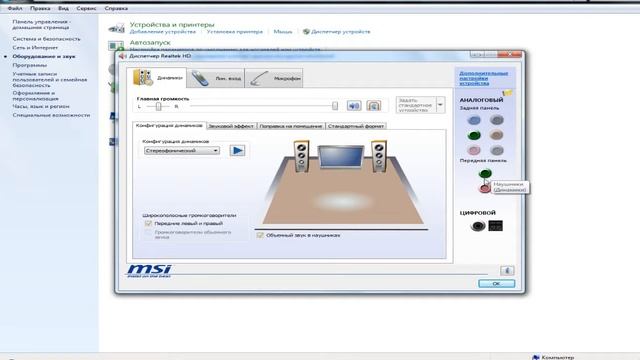Toggle 'Передние левый и правый' checkbox
Screen dimensions: 640x360
[148, 223]
